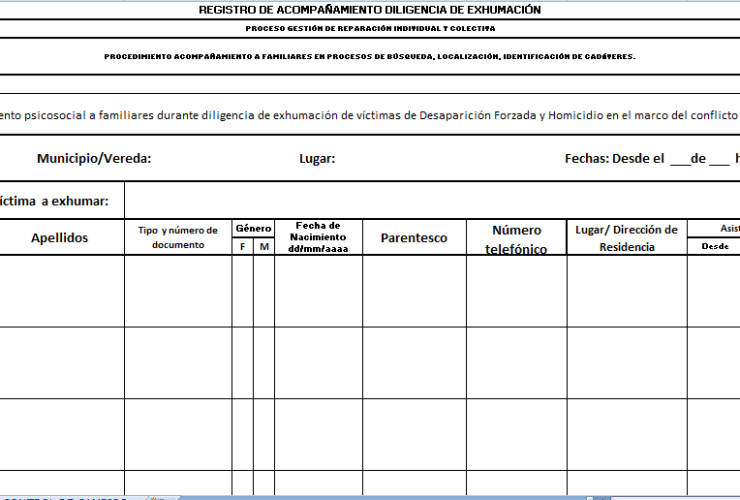Viewport: 740px width, 500px height.
Task: Select the 'PROCEDIMIENTO ACOMPAÑAMIENTO A FAMILIARES' row
Action: tap(370, 56)
